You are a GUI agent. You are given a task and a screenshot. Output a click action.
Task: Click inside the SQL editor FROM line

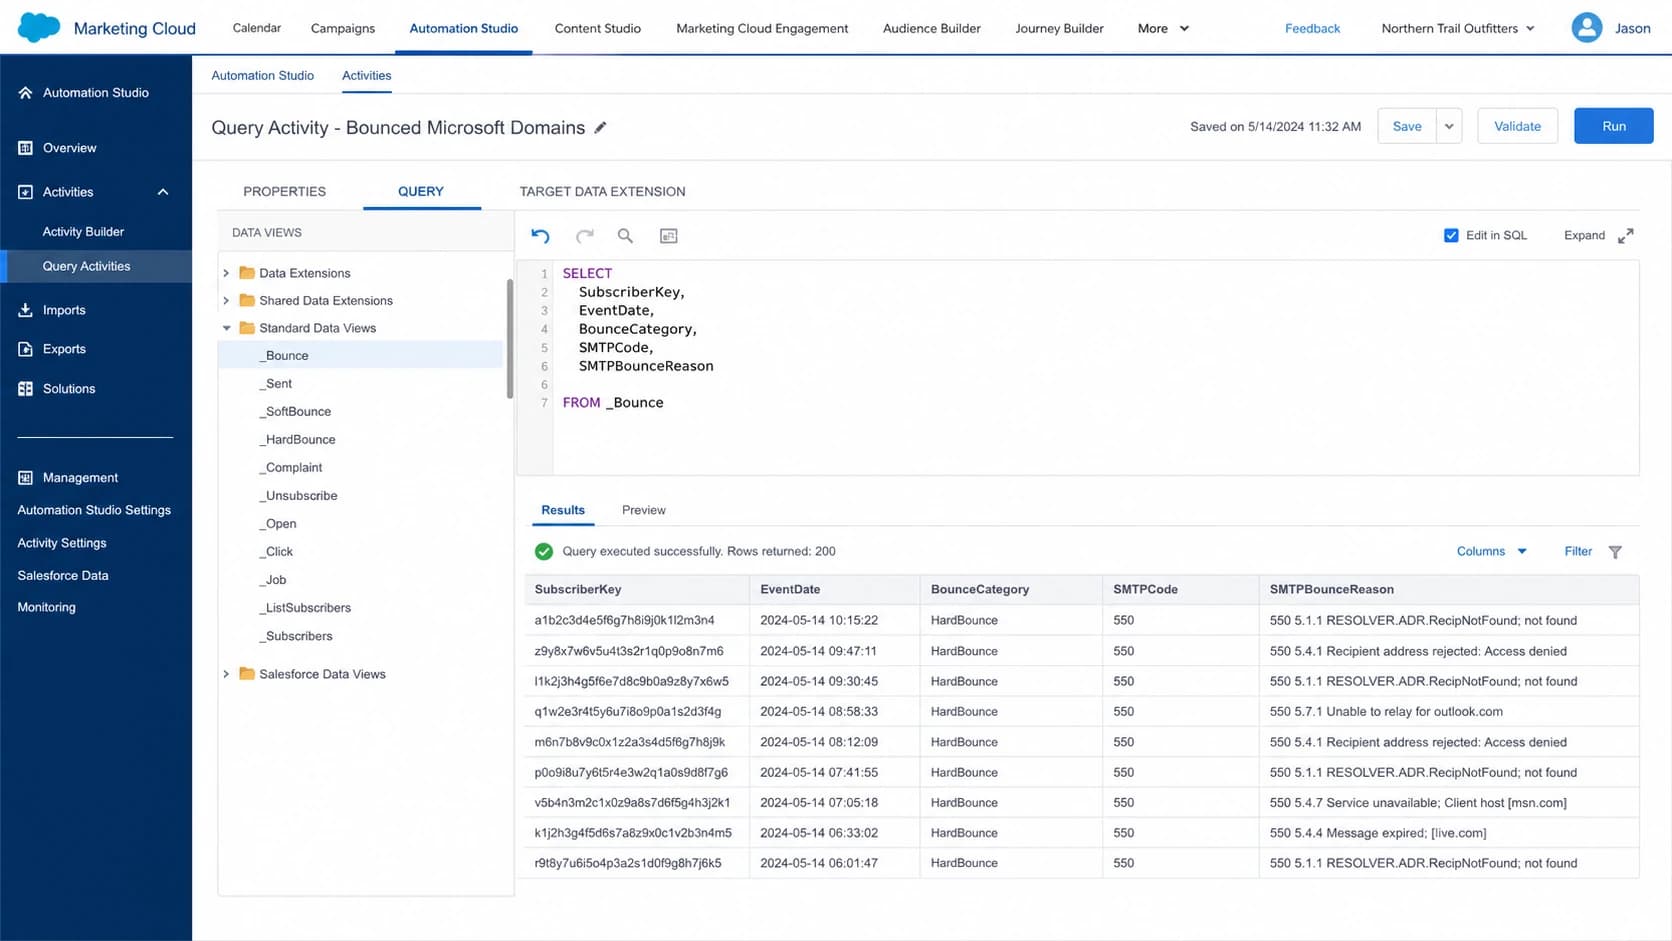[x=613, y=402]
